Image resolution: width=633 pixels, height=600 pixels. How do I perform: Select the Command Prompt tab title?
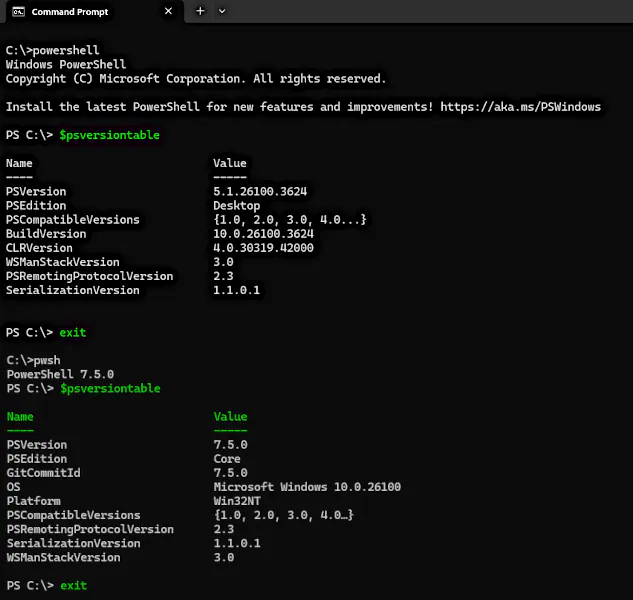pos(70,12)
